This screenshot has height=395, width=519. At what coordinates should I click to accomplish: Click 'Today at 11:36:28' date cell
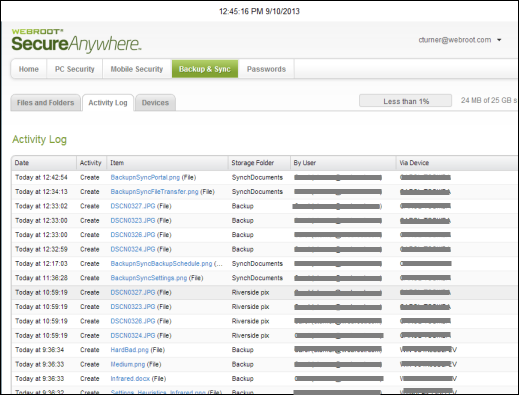tap(41, 278)
